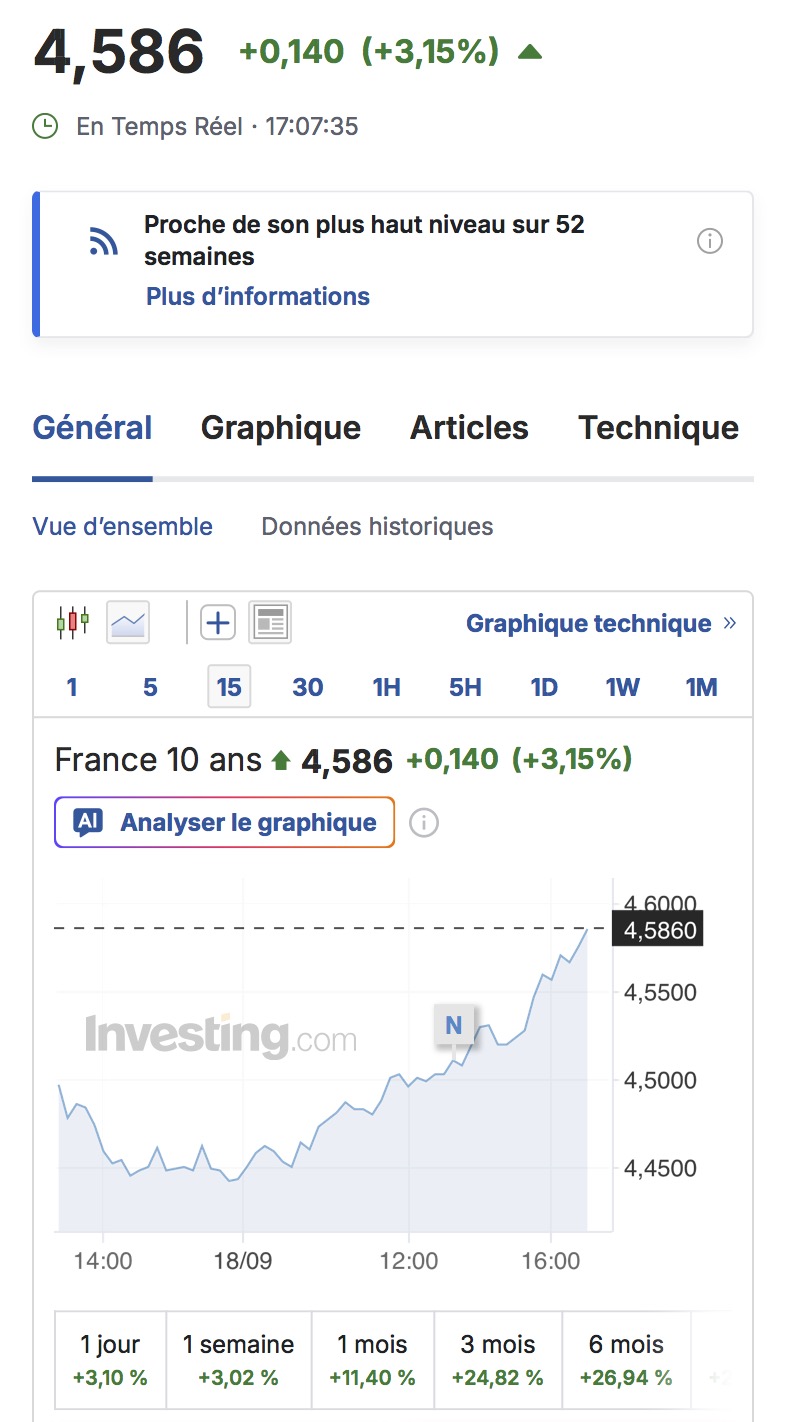Viewport: 786px width, 1422px height.
Task: Click the clock real-time icon
Action: point(45,126)
